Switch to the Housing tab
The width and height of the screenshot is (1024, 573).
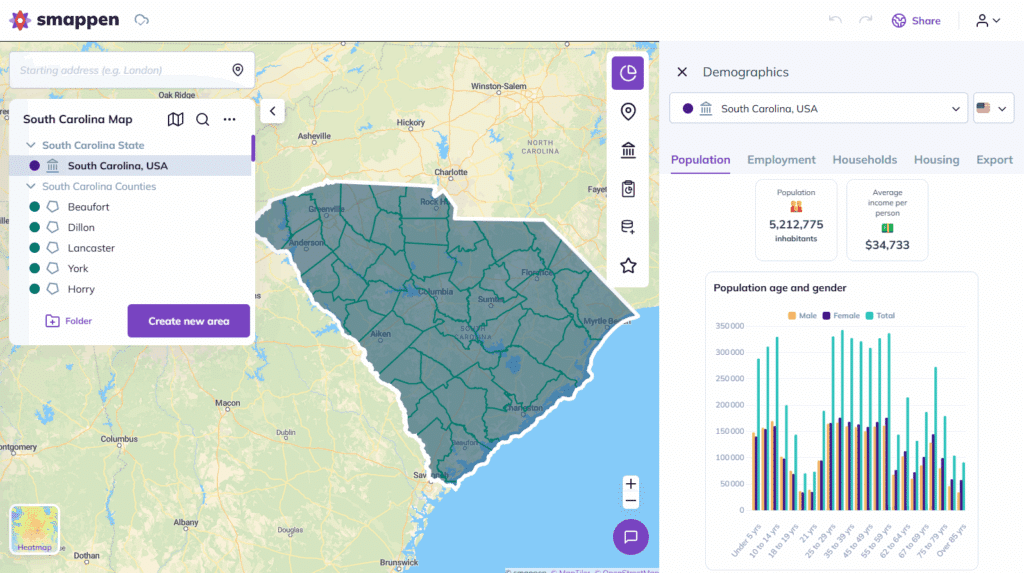click(x=936, y=160)
